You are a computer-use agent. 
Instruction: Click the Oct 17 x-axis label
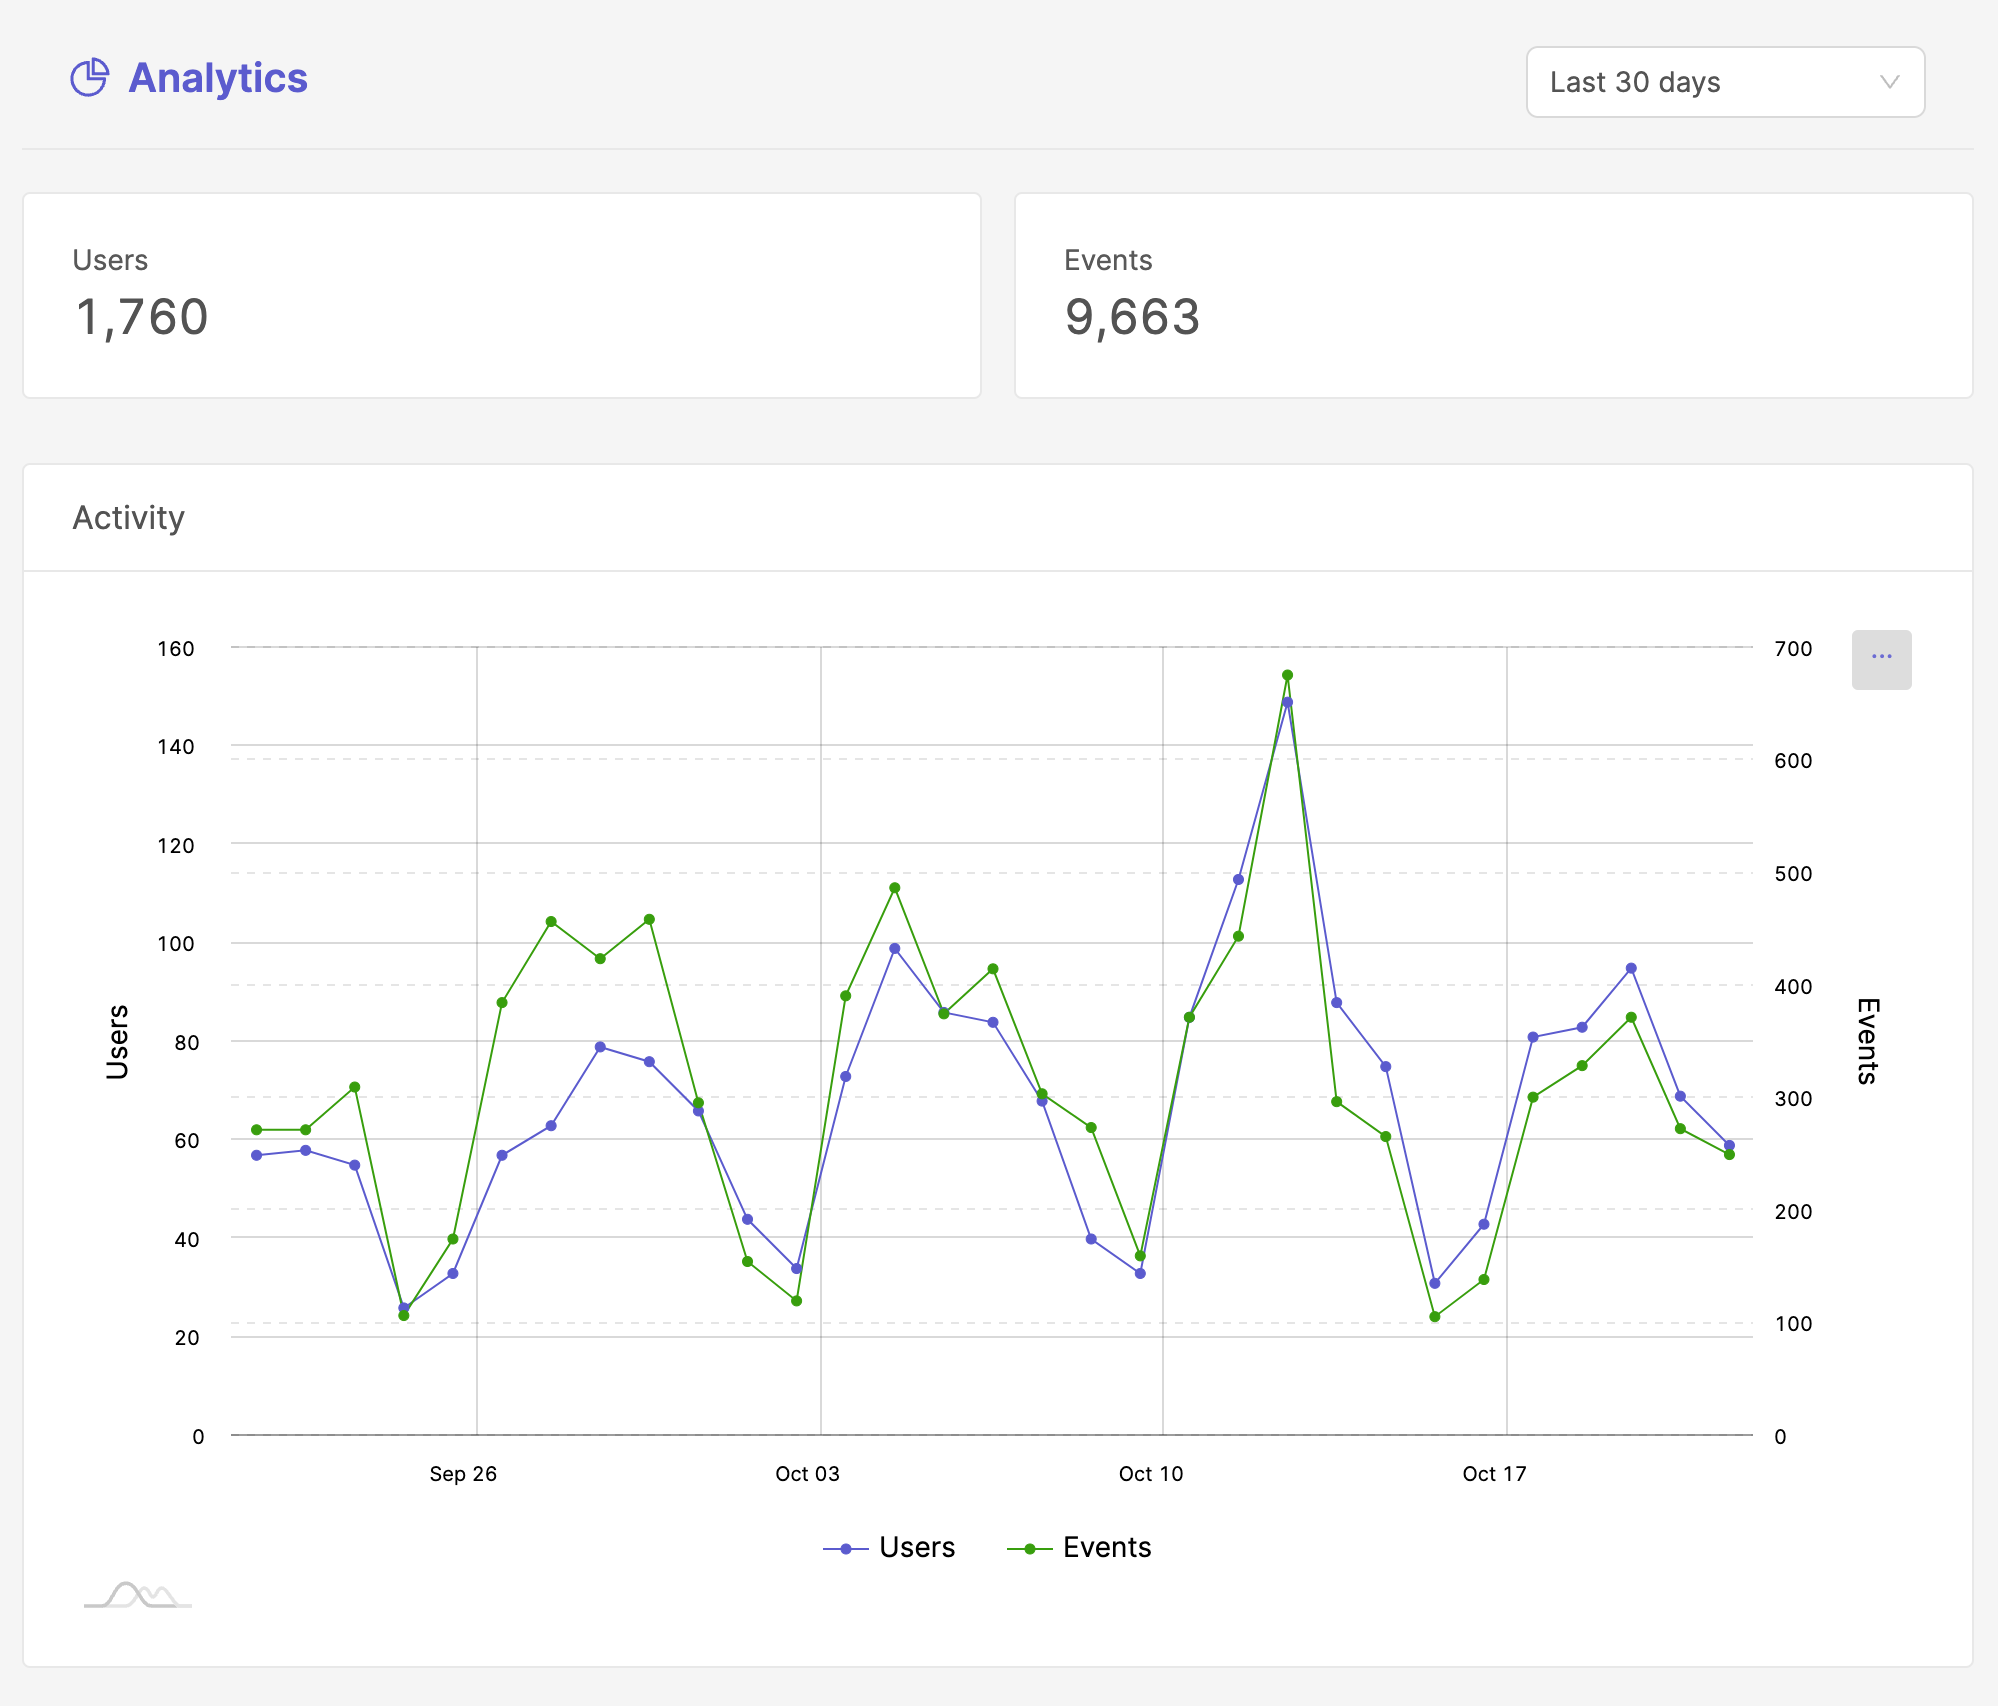1494,1474
